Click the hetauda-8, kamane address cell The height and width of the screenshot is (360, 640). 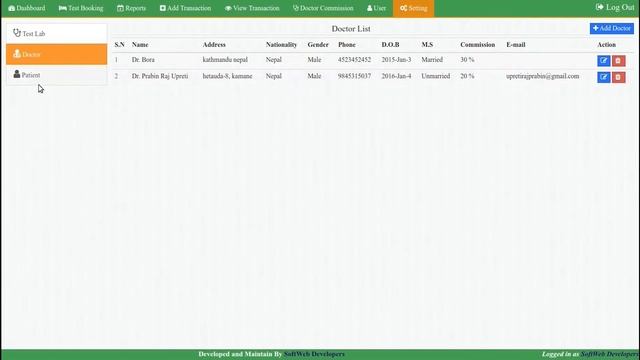click(227, 76)
